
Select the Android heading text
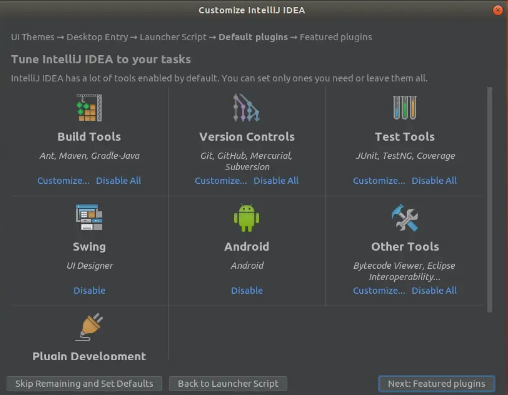coord(247,247)
